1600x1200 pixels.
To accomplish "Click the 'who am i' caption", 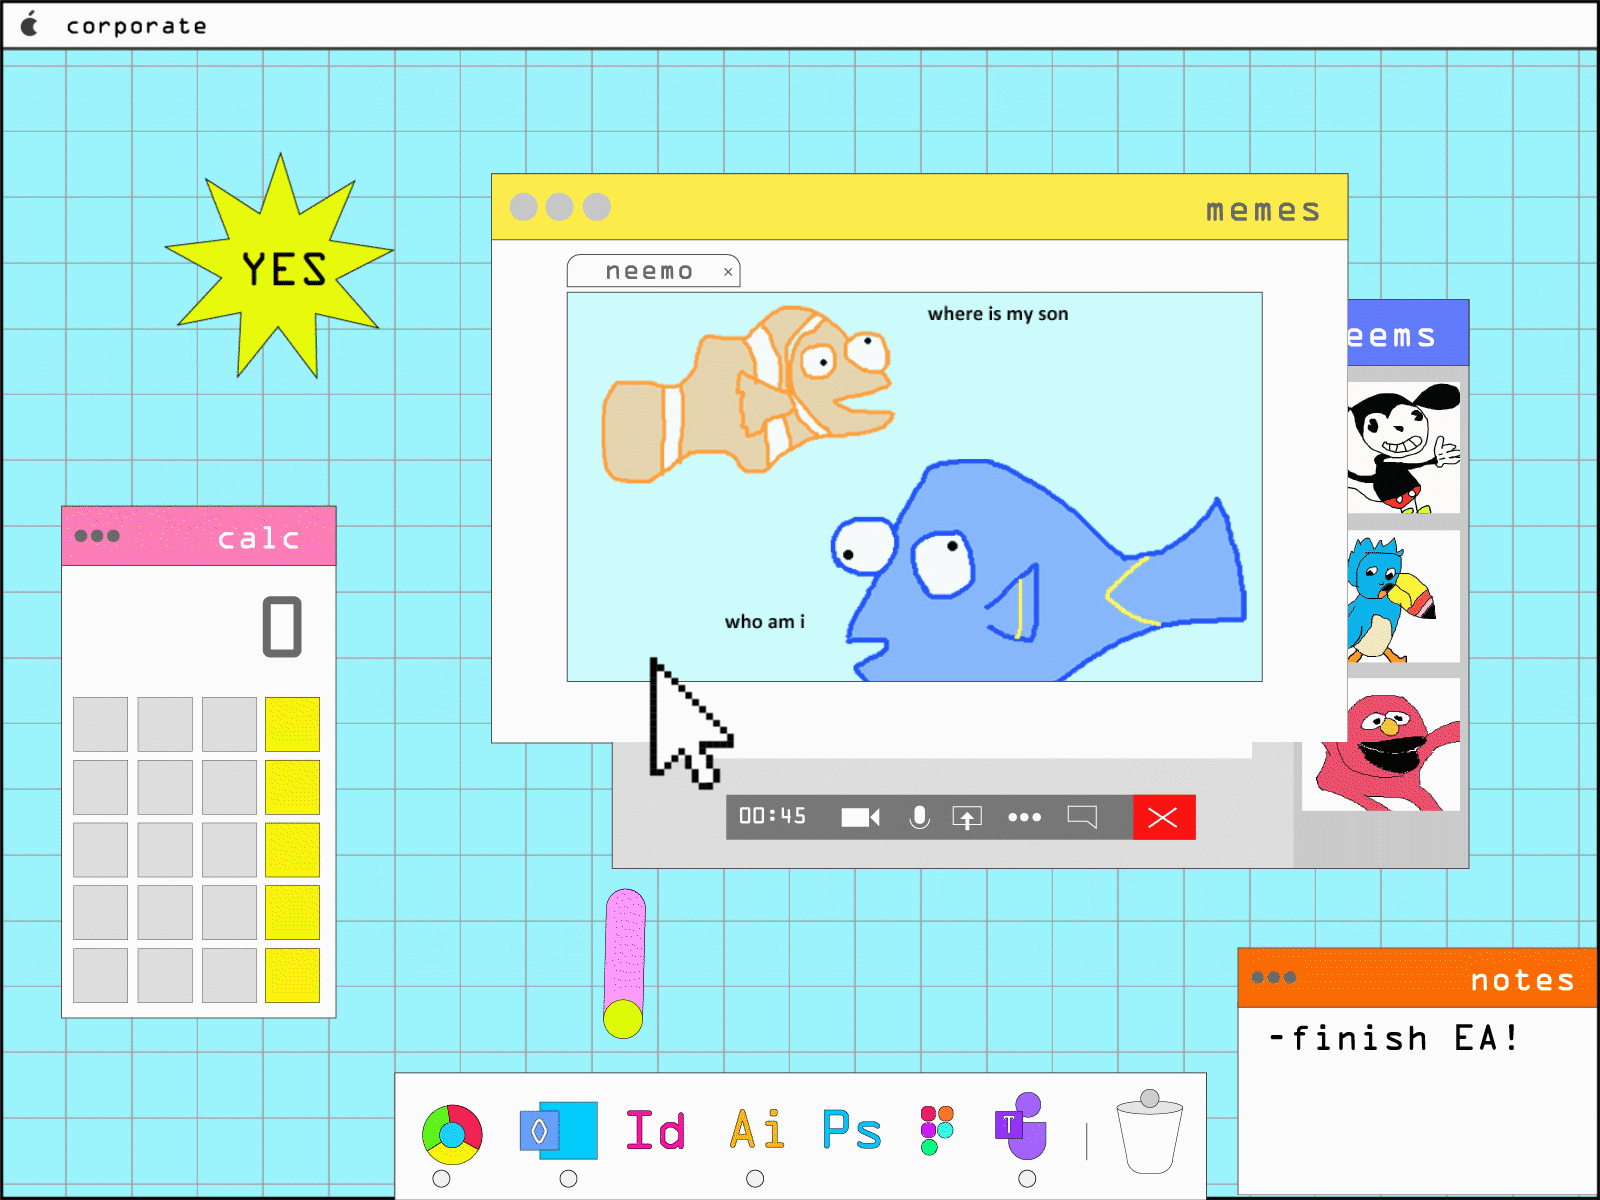I will click(765, 622).
